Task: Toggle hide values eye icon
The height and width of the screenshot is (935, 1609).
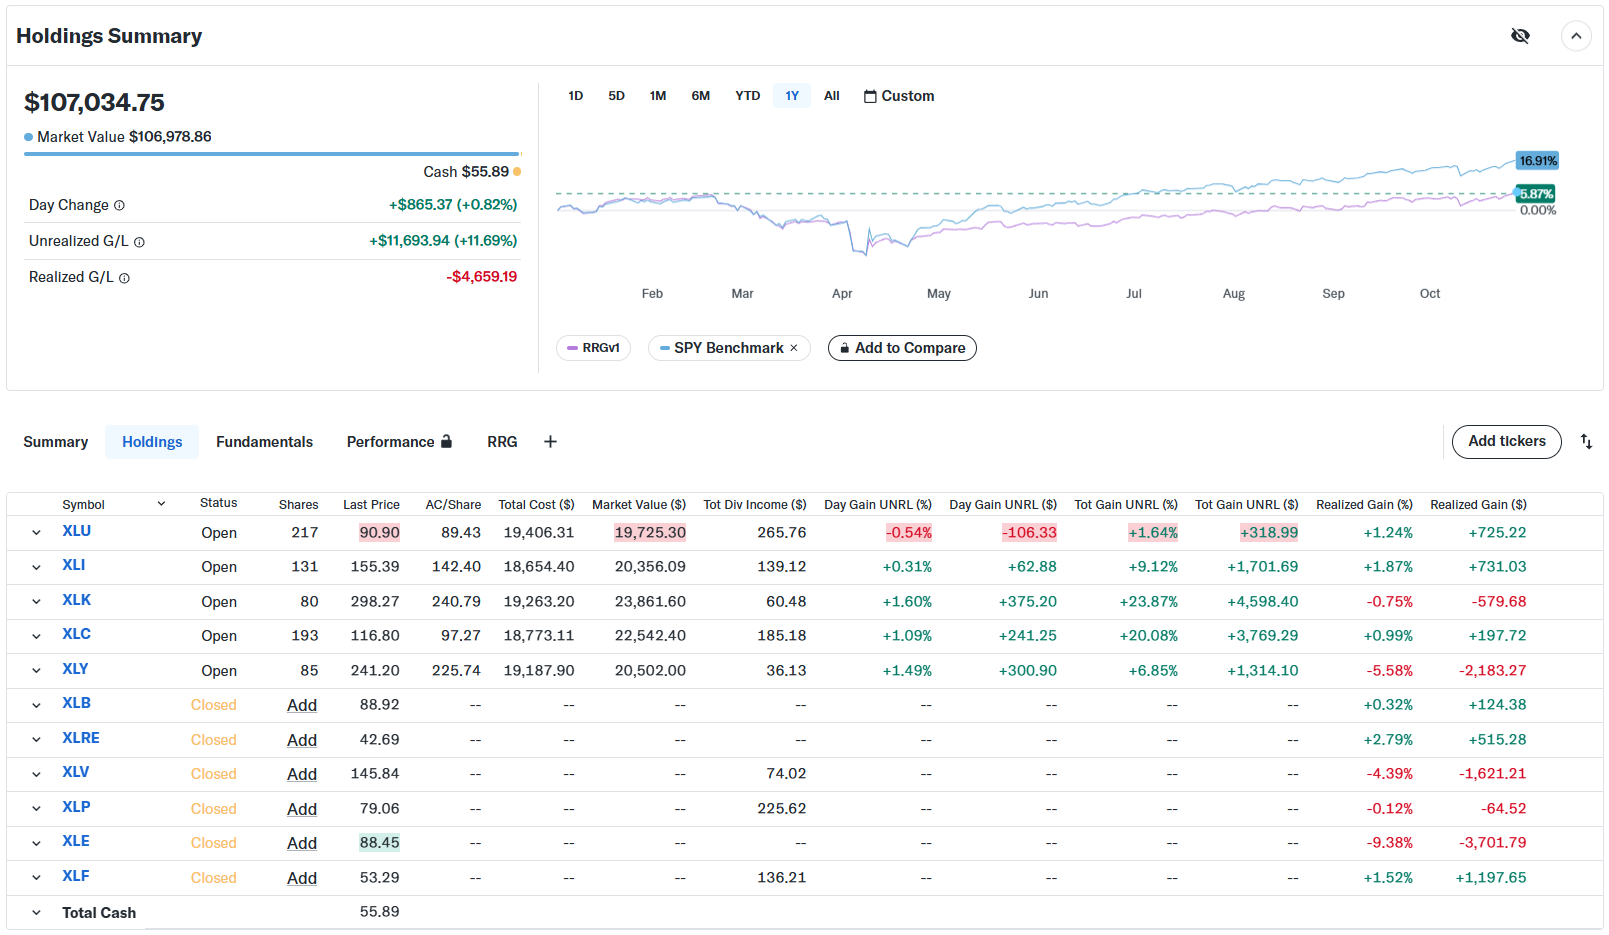Action: tap(1520, 36)
